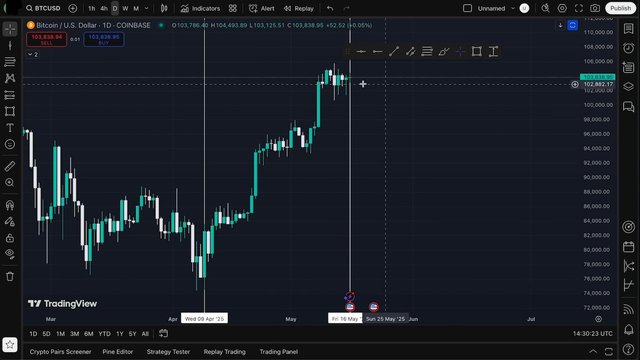The height and width of the screenshot is (360, 640).
Task: Enter fullscreen mode
Action: point(579,8)
